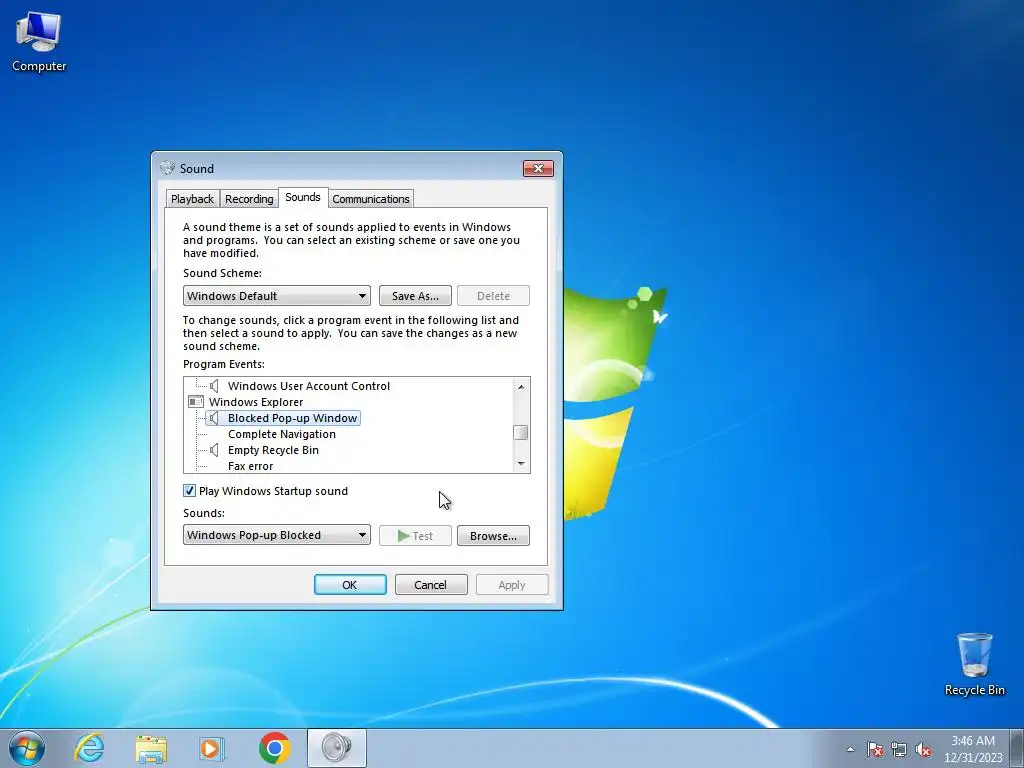Viewport: 1024px width, 768px height.
Task: Select Windows User Account Control event
Action: click(308, 386)
